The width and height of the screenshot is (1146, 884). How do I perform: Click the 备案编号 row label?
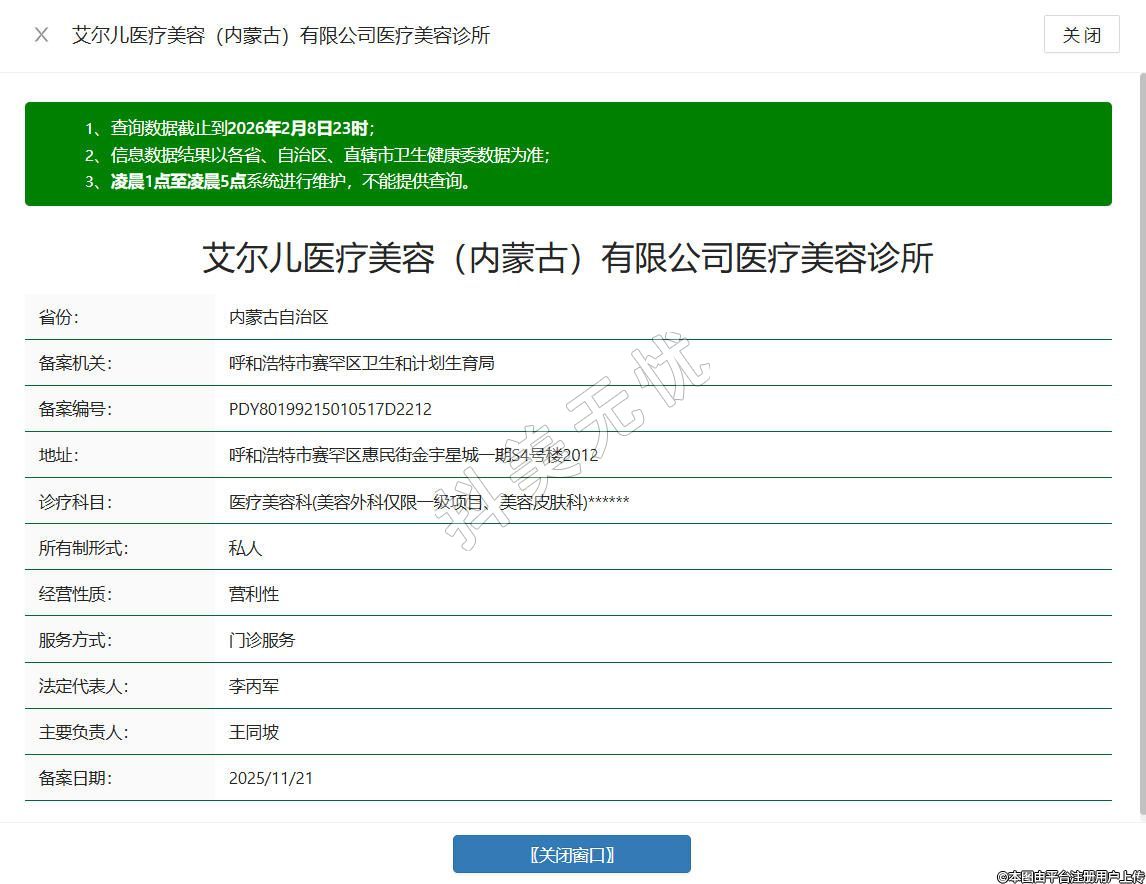(75, 409)
